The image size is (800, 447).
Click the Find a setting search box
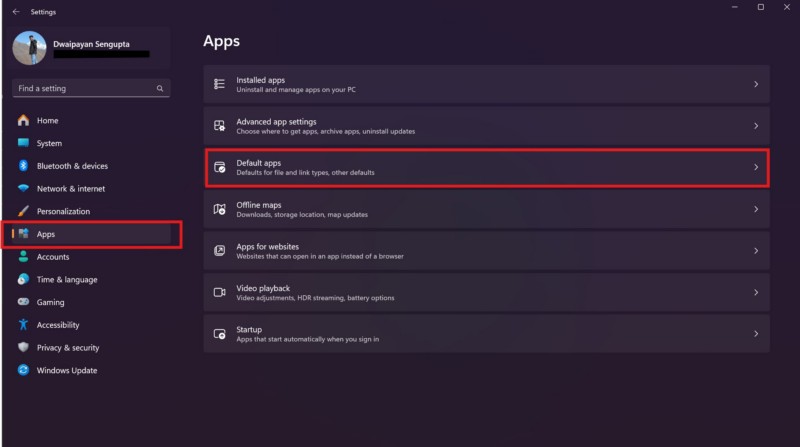85,89
